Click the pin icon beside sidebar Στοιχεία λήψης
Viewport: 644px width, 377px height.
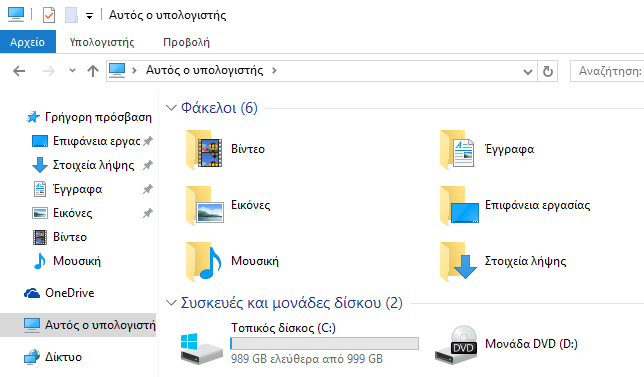click(x=147, y=165)
